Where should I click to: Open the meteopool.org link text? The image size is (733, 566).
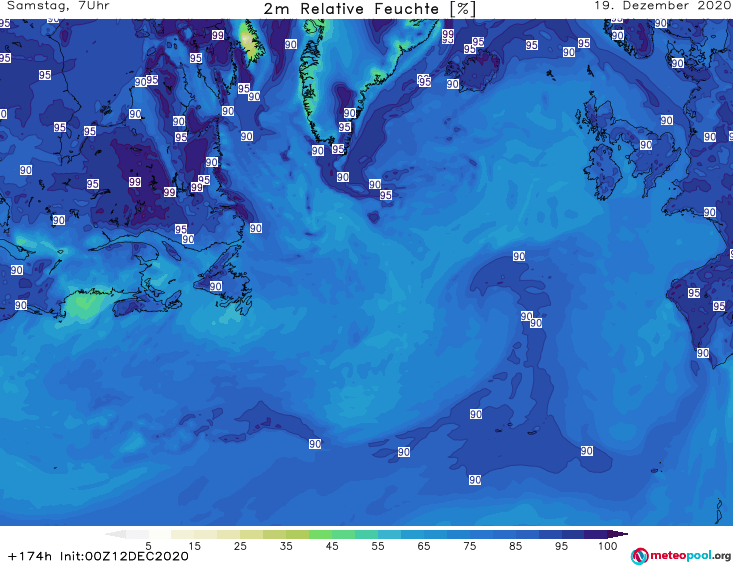(690, 555)
